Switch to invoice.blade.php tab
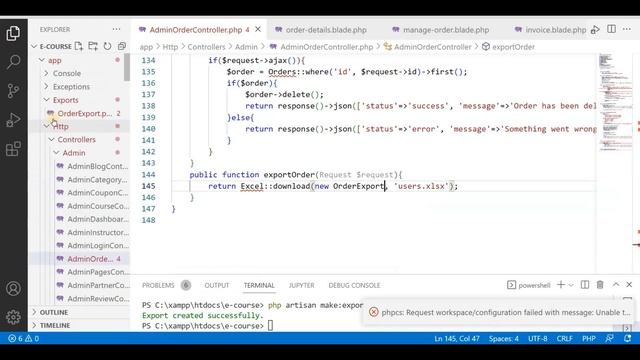The width and height of the screenshot is (640, 360). pyautogui.click(x=550, y=30)
